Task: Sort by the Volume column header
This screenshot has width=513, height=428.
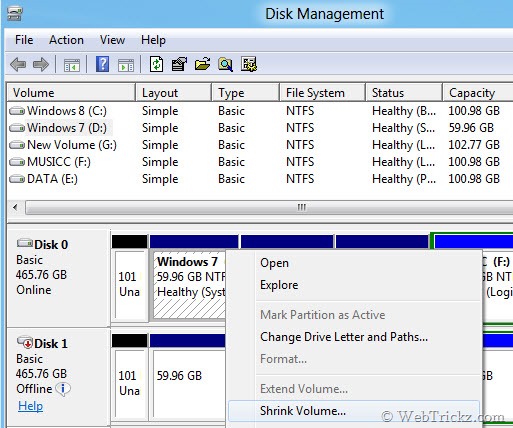Action: click(71, 92)
